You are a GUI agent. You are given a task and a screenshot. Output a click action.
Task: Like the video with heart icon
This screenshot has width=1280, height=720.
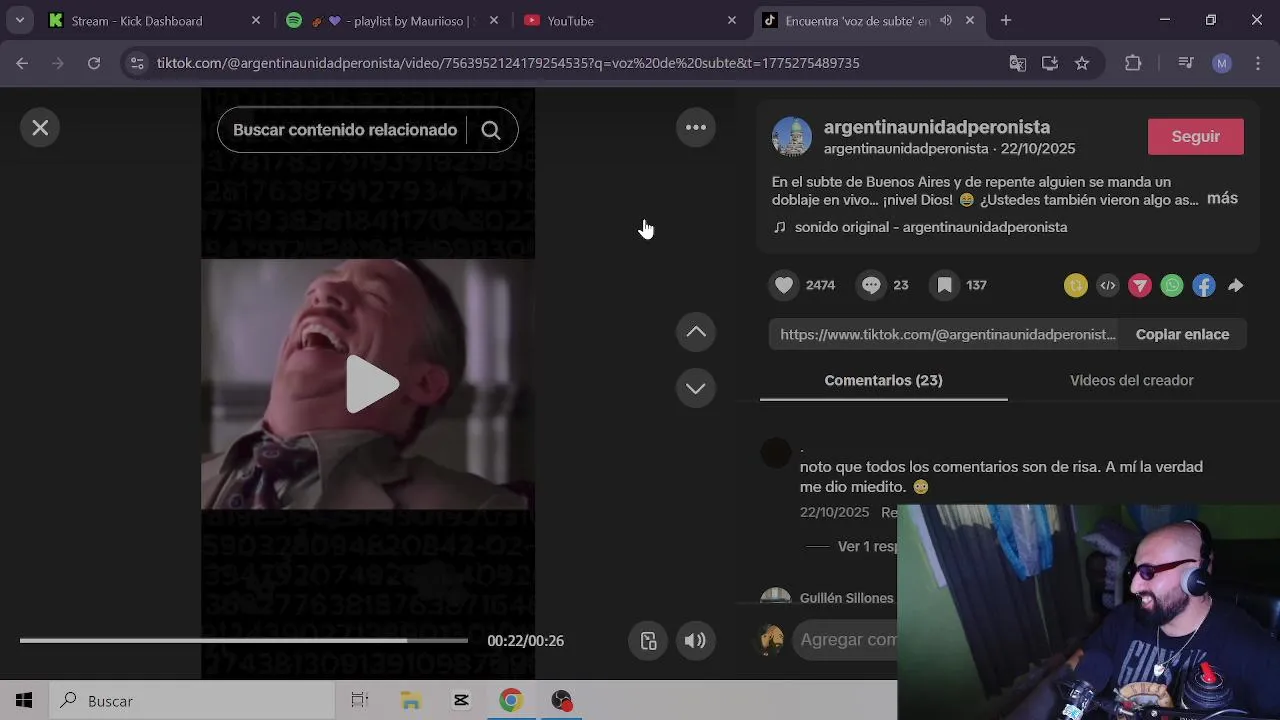(784, 285)
